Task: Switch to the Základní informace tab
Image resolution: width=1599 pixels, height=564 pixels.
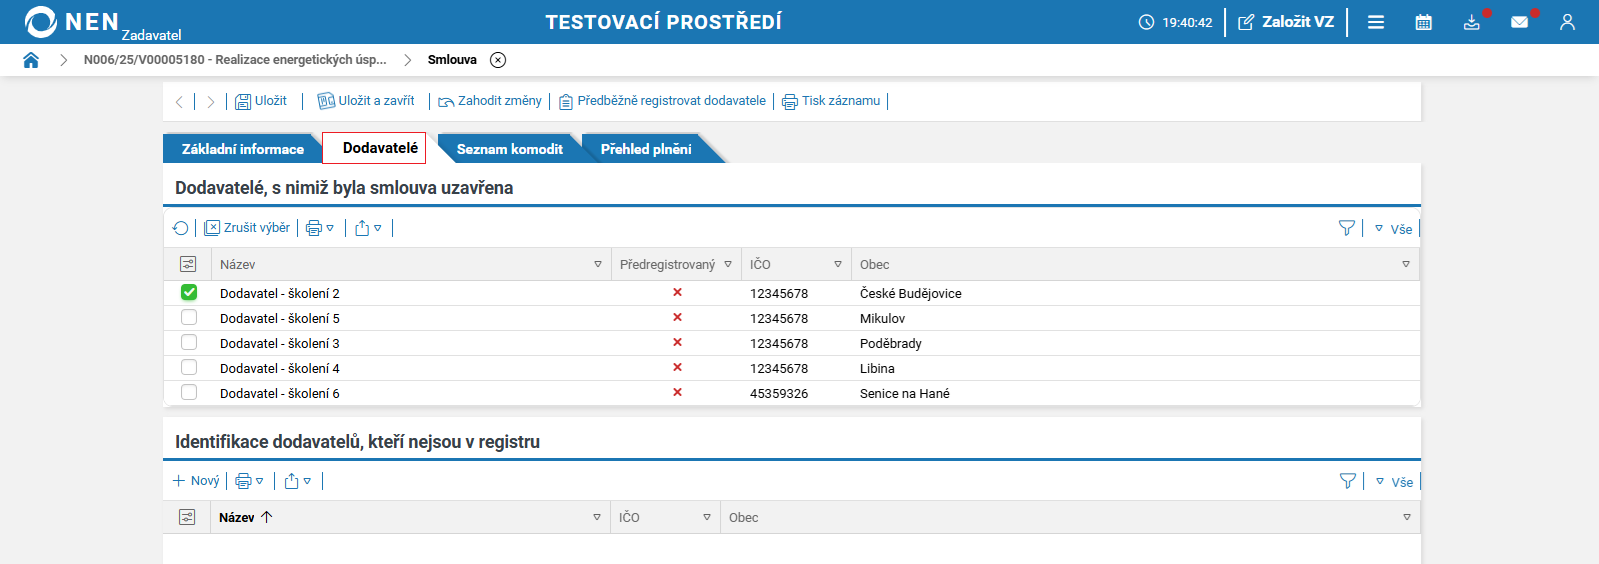Action: tap(242, 149)
